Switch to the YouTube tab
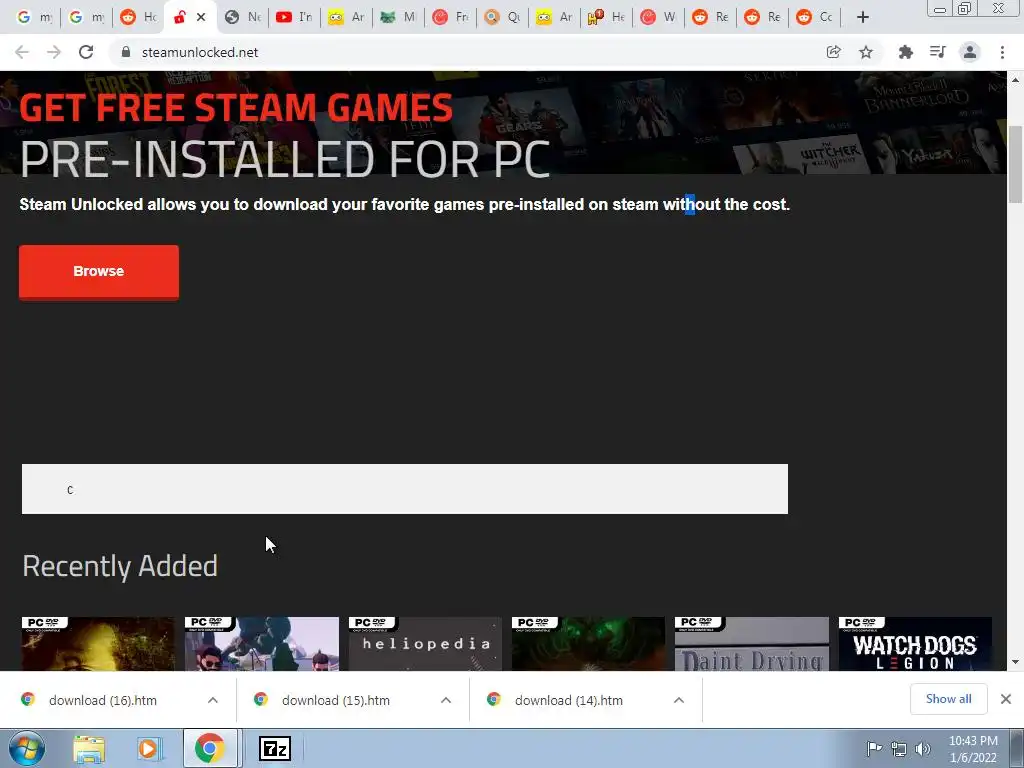 click(x=293, y=18)
